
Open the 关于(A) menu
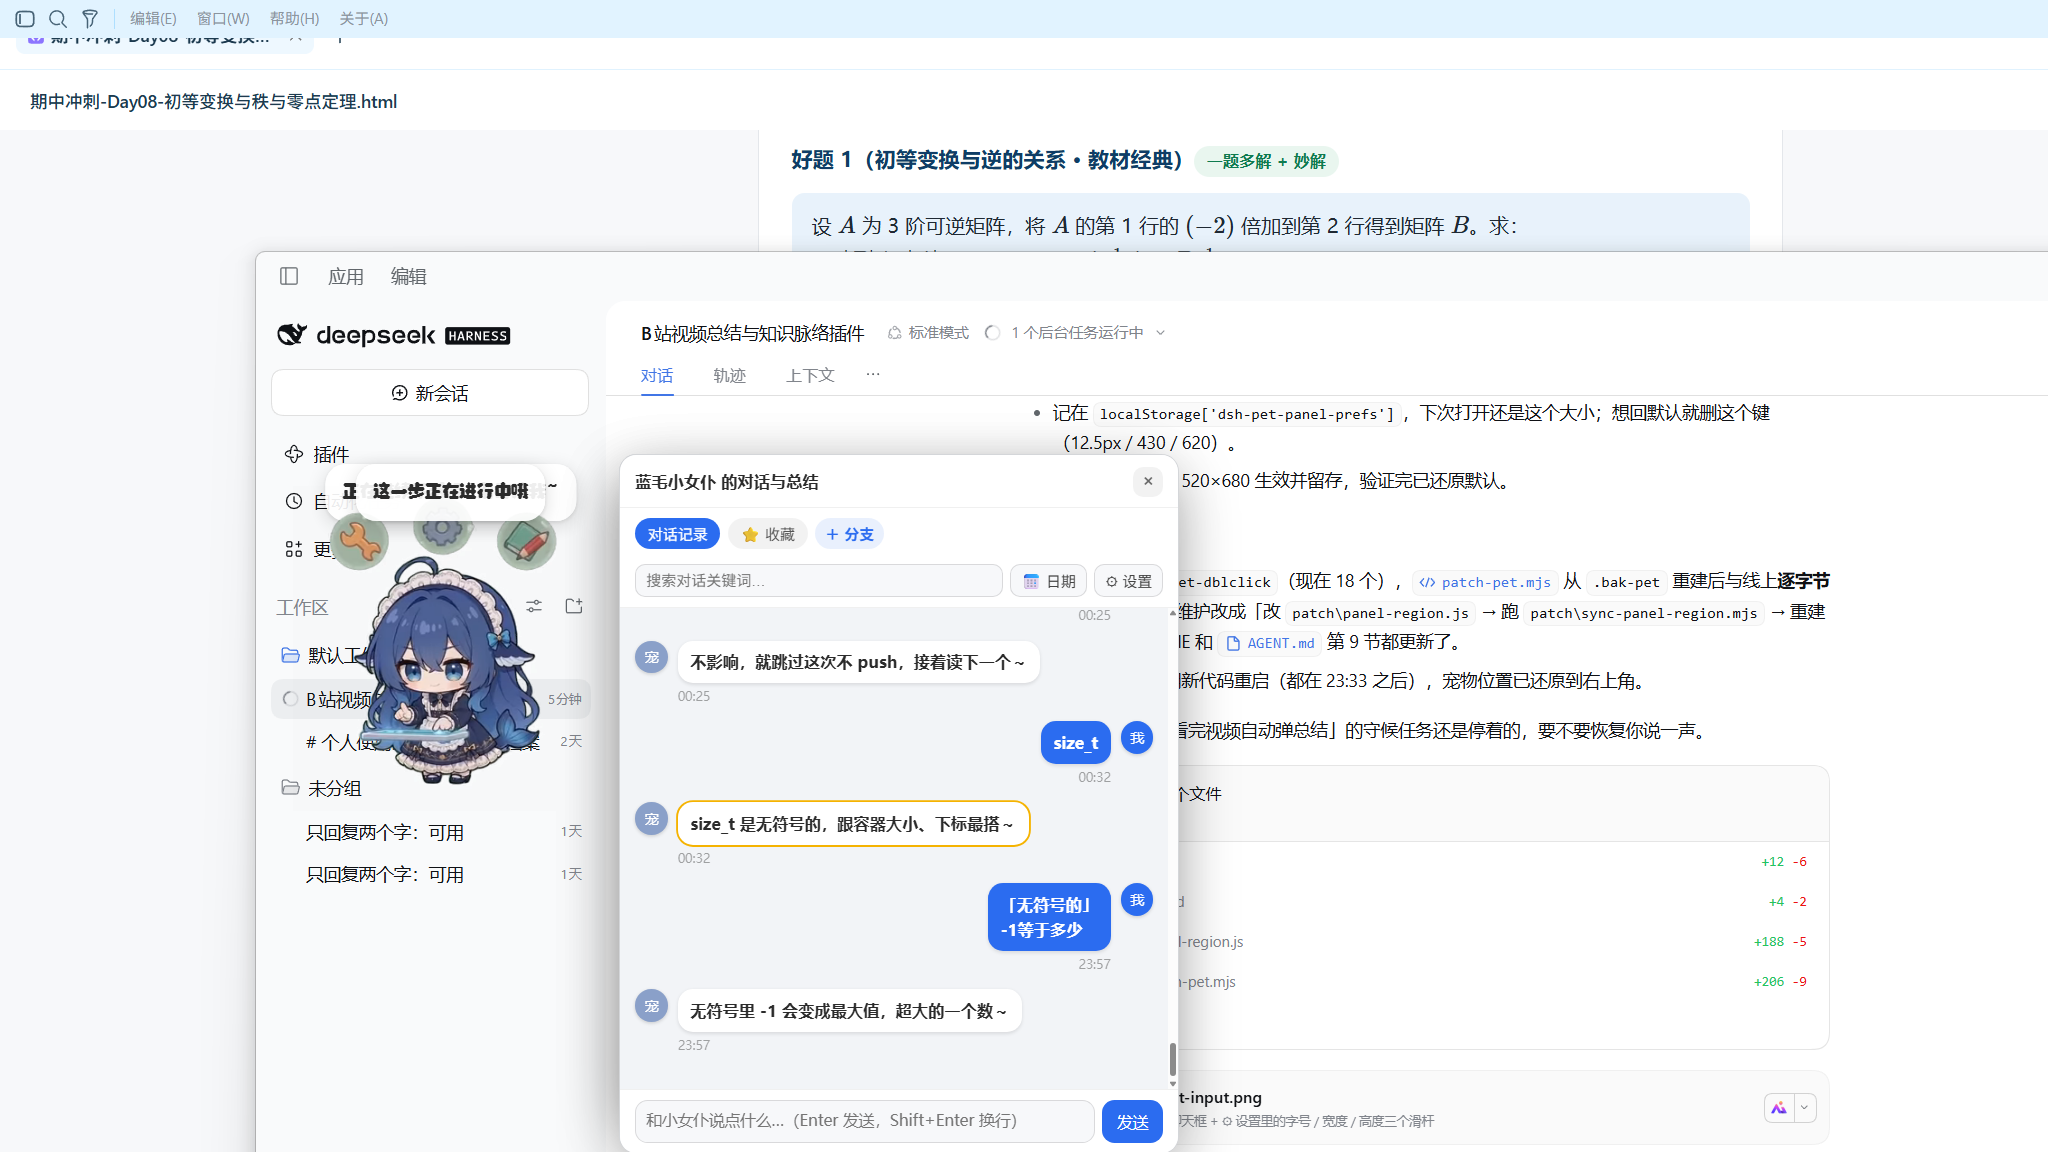[x=364, y=18]
